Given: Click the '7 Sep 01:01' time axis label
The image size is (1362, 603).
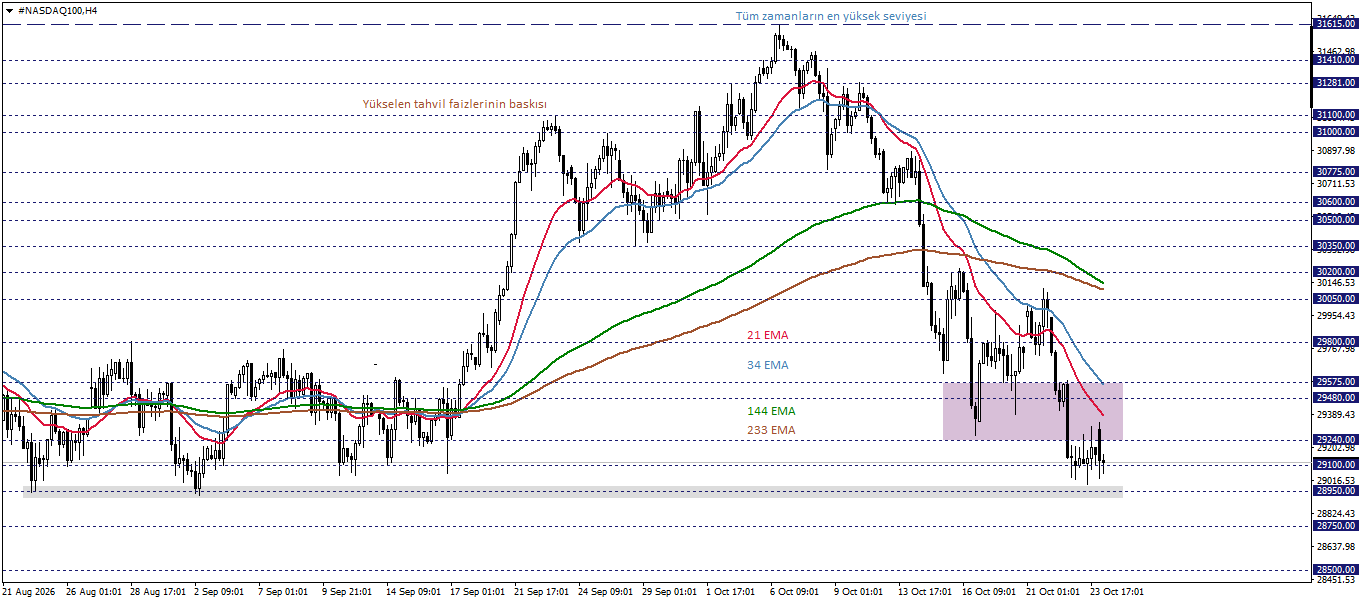Looking at the screenshot, I should [284, 592].
